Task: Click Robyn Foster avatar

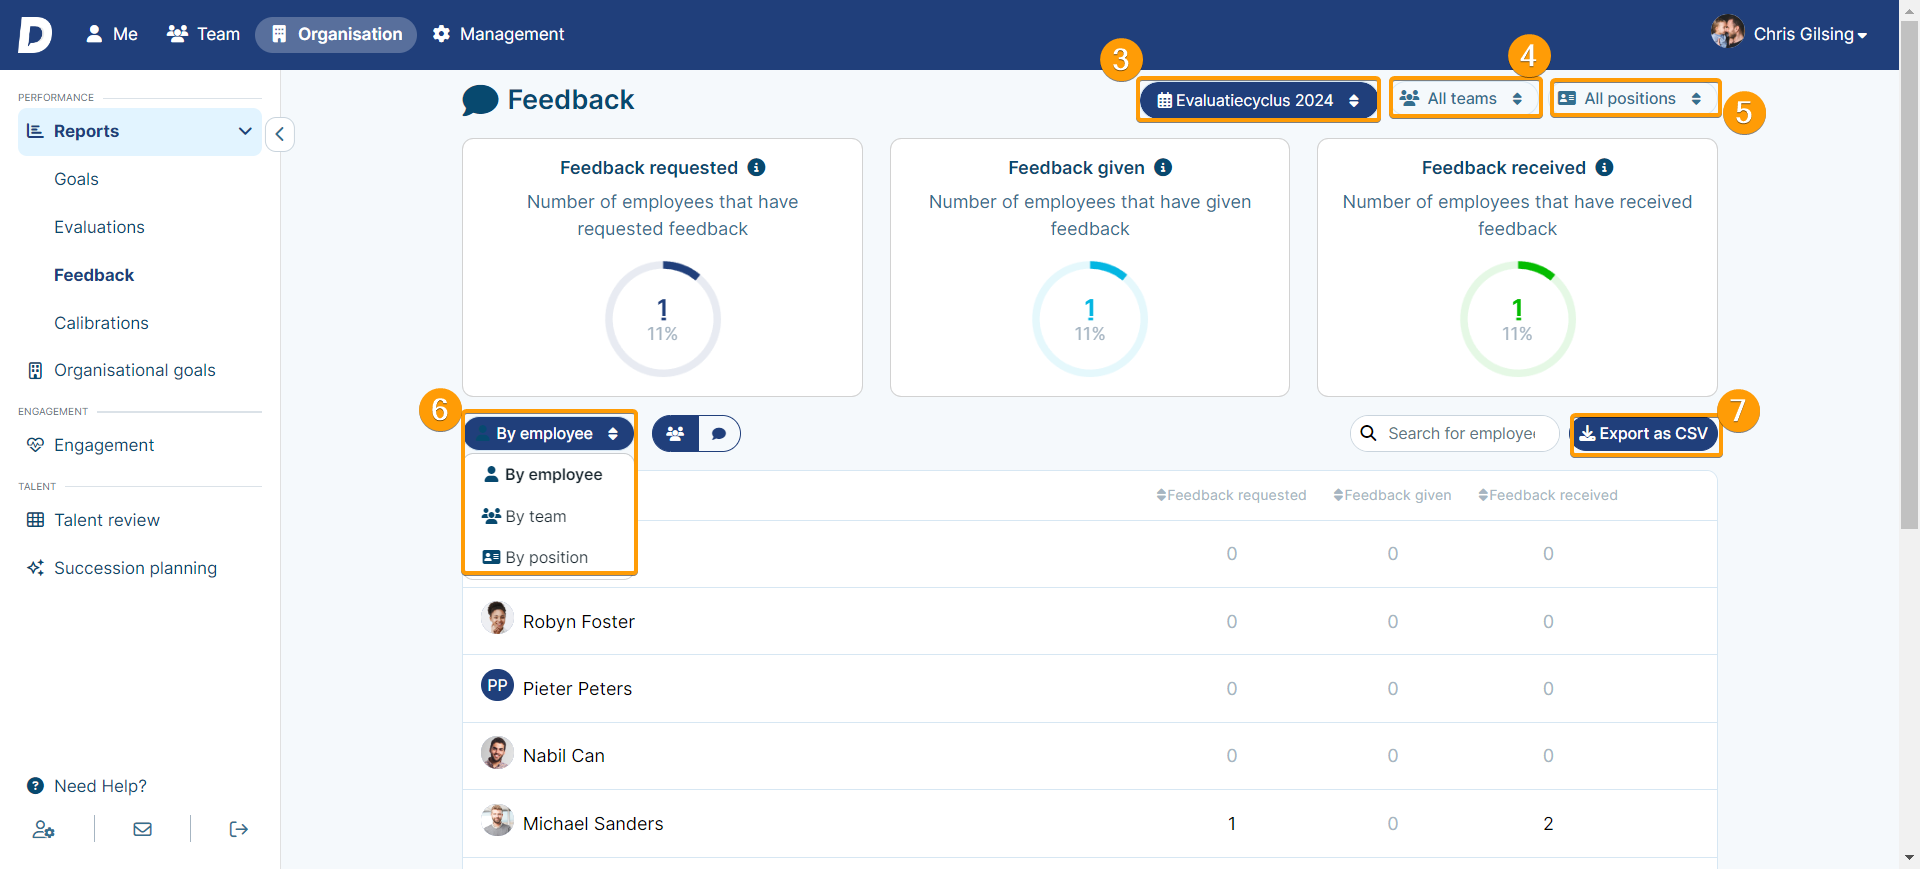Action: click(497, 618)
